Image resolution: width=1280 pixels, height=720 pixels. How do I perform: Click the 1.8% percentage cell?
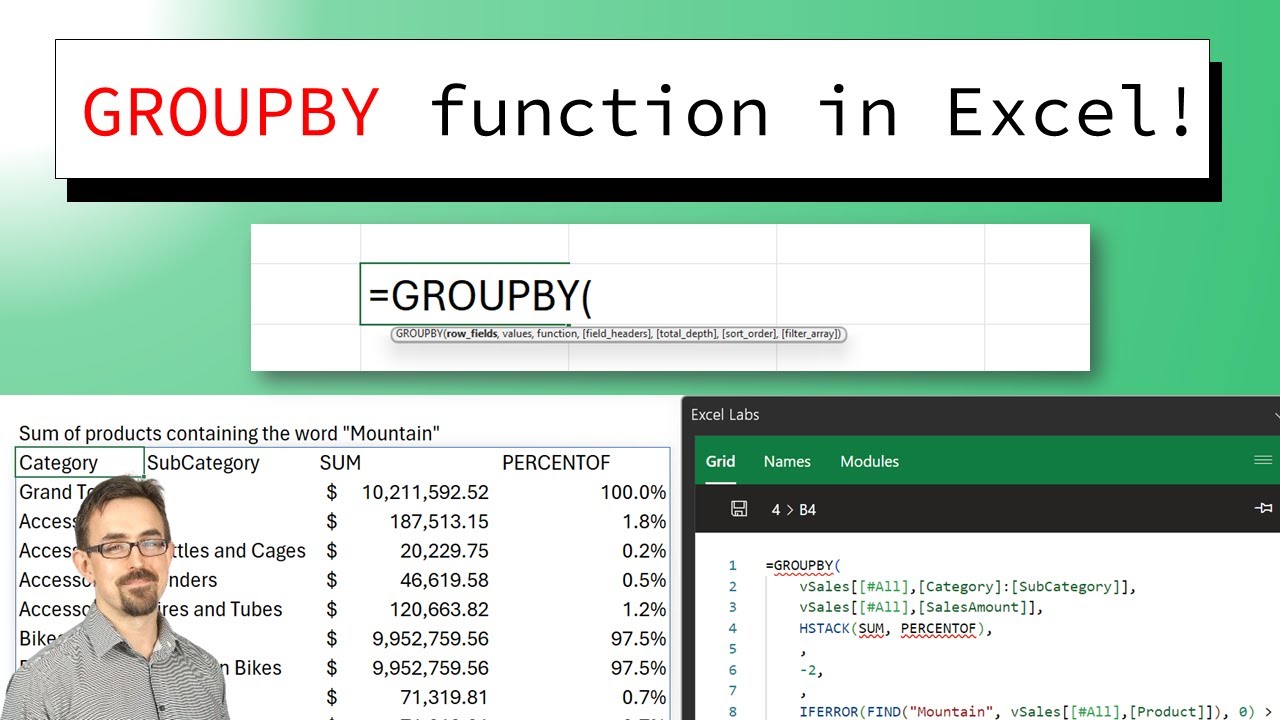[643, 521]
